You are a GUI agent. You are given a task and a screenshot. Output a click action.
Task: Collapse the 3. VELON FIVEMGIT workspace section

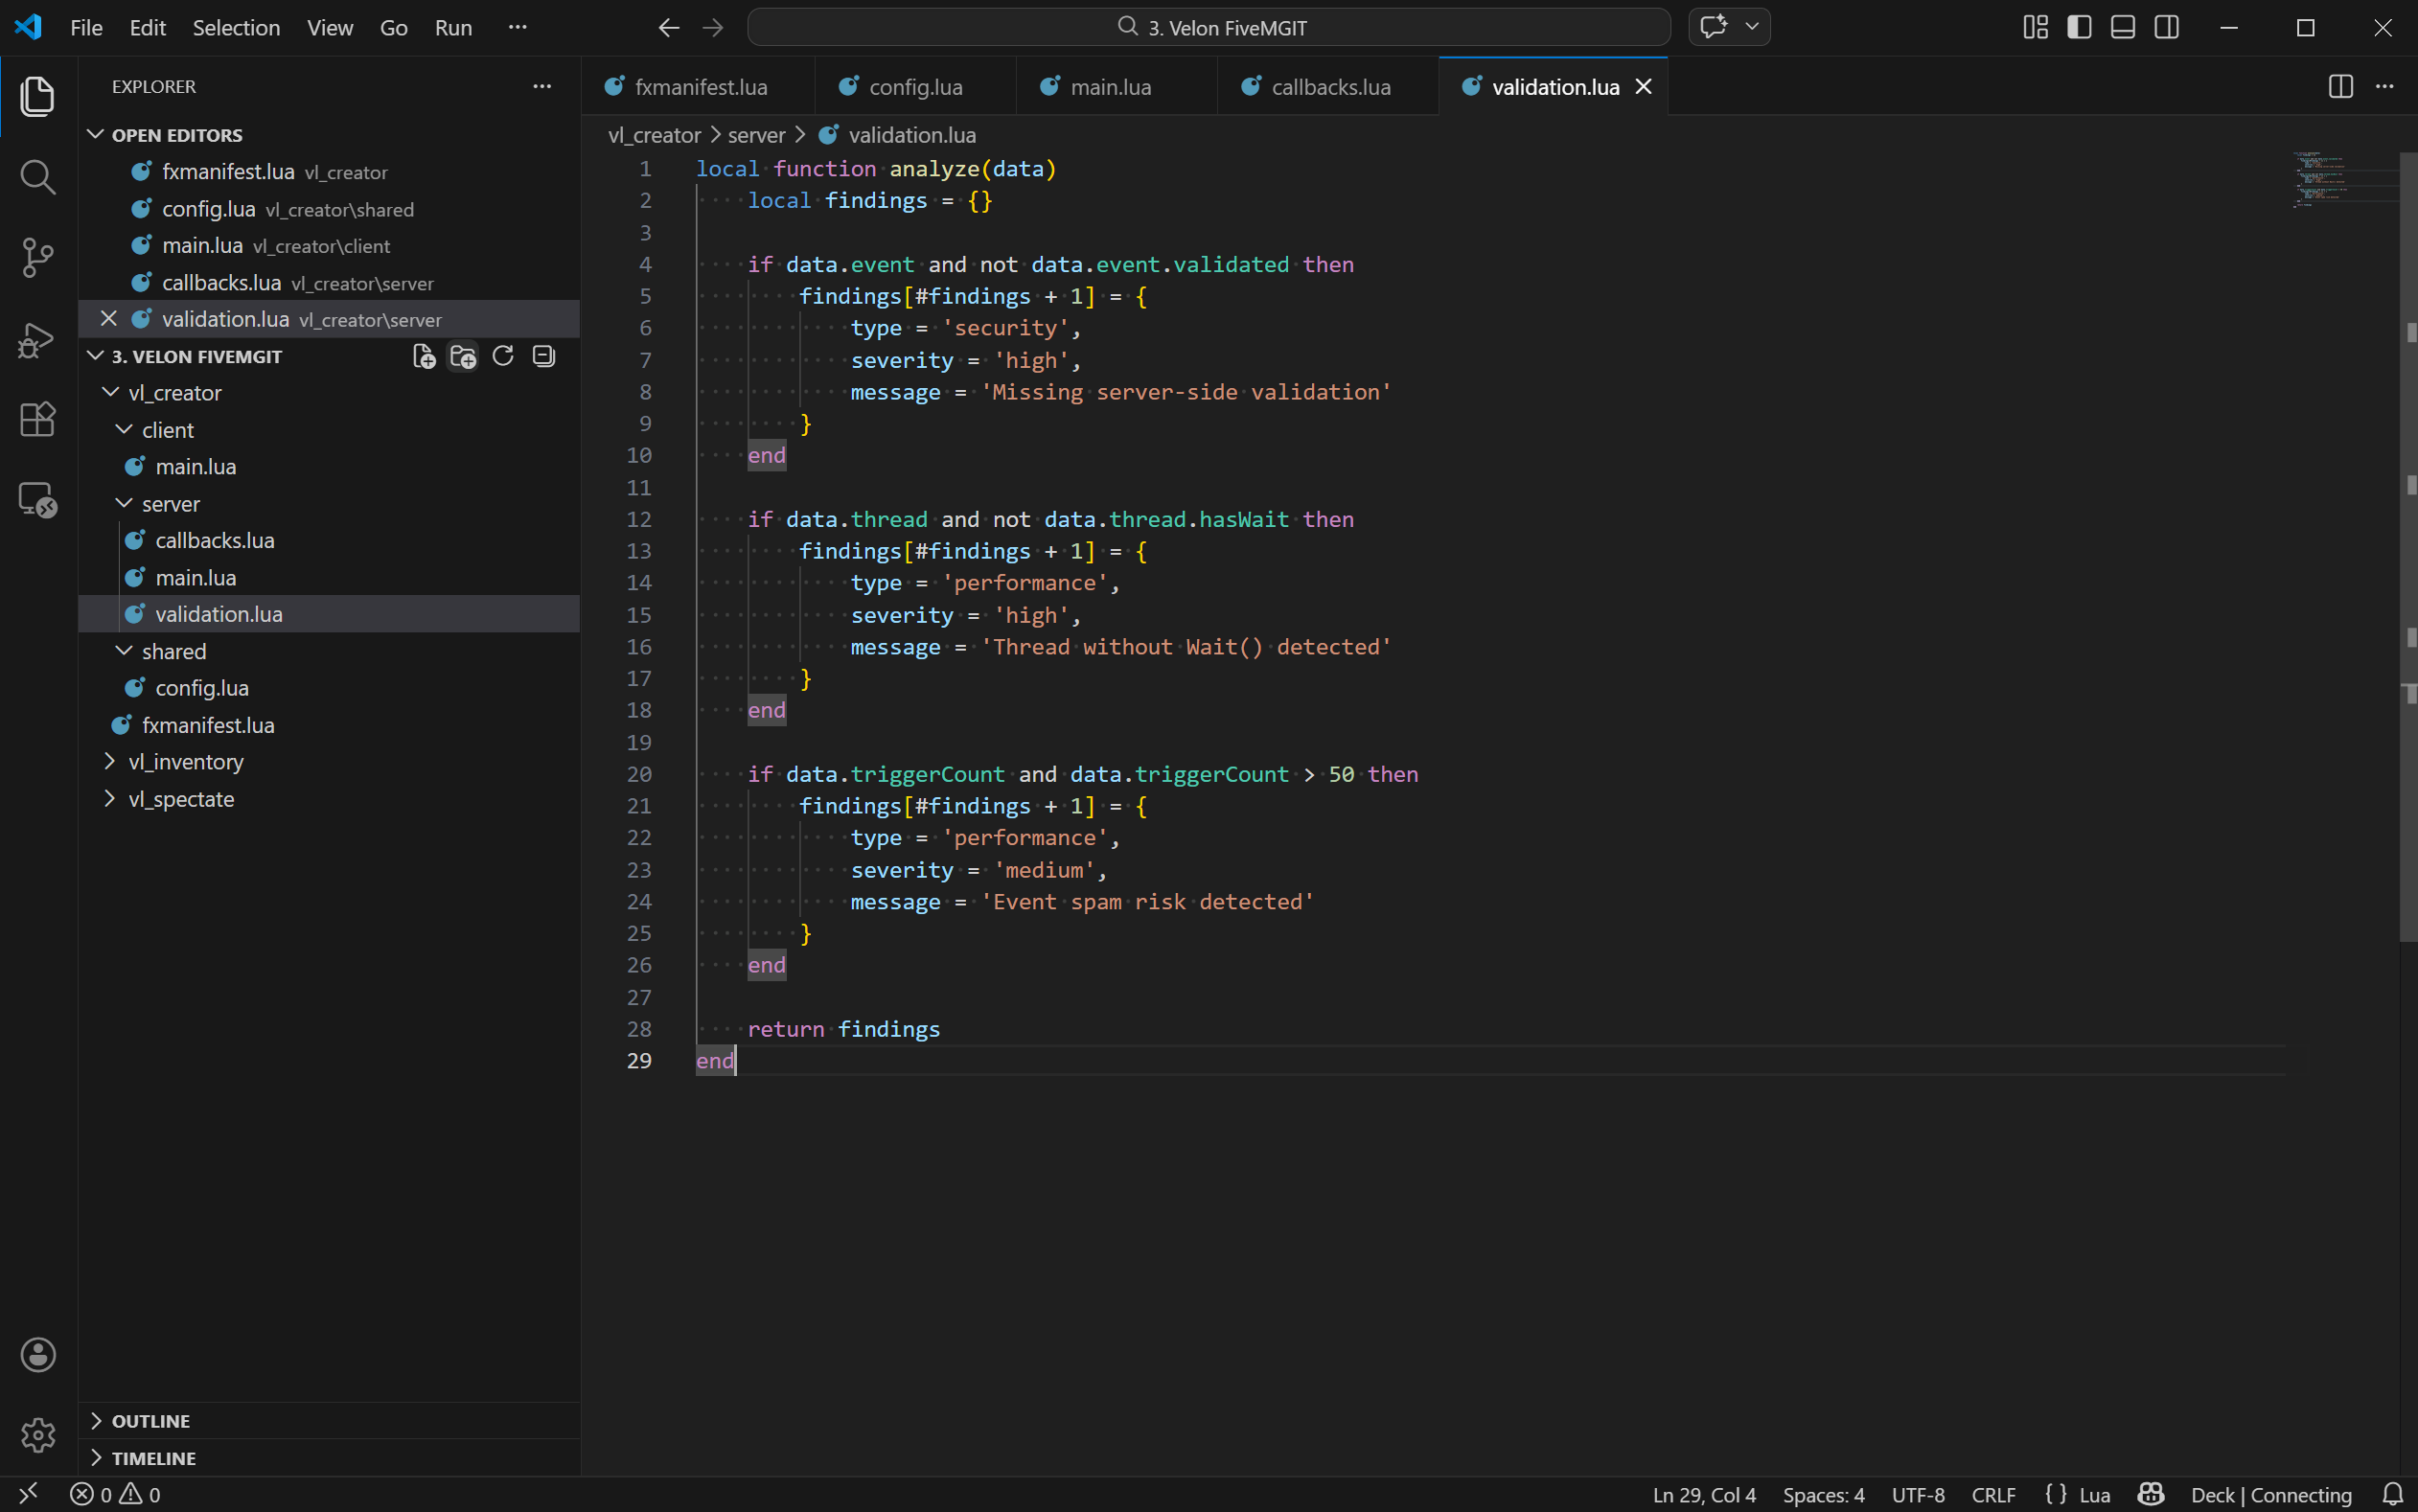pyautogui.click(x=96, y=356)
